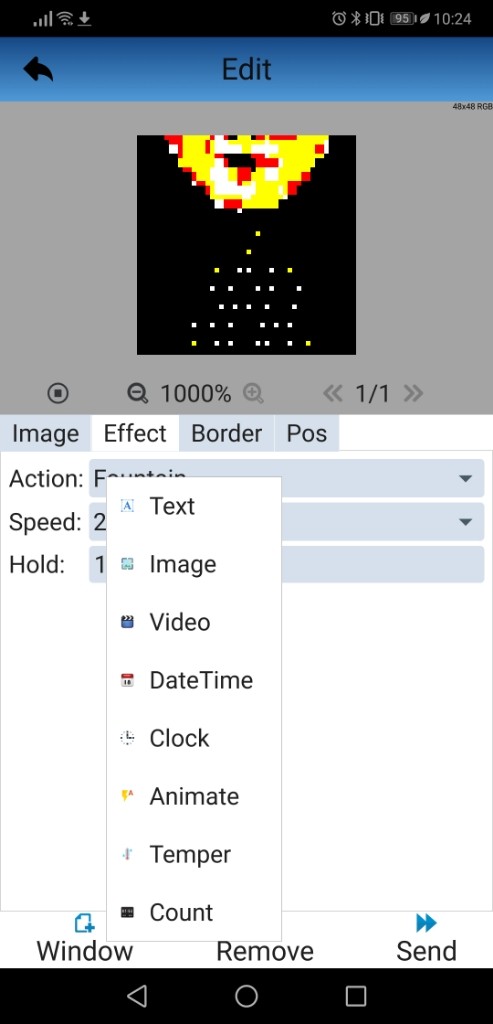This screenshot has width=493, height=1024.
Task: Tap the Send double-arrow icon
Action: 426,923
